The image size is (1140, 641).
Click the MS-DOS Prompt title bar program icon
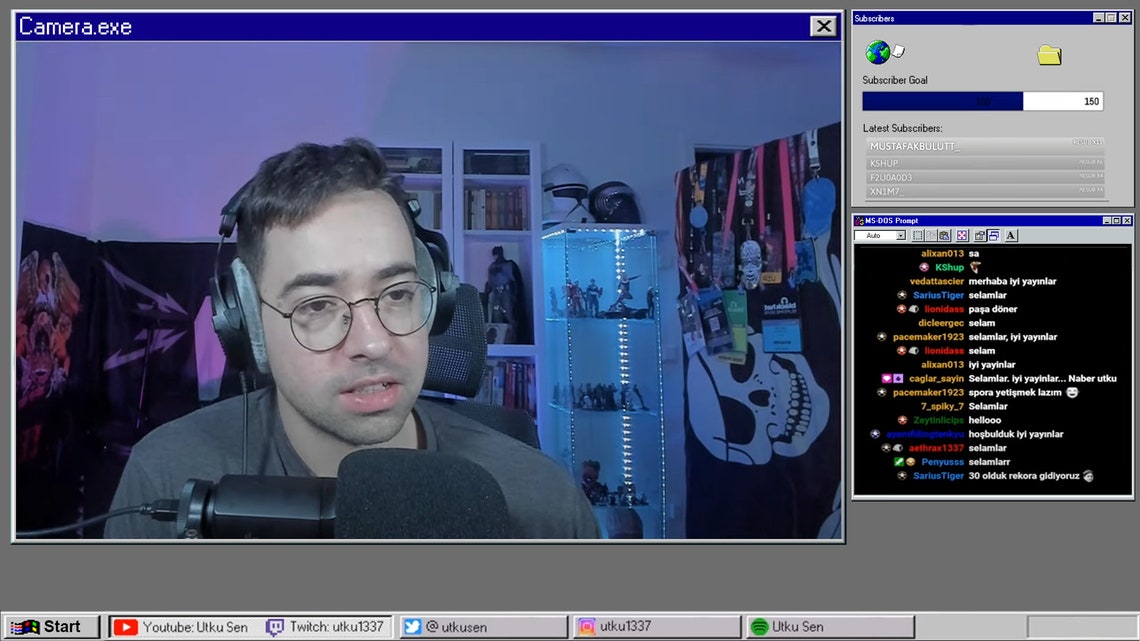pyautogui.click(x=860, y=220)
